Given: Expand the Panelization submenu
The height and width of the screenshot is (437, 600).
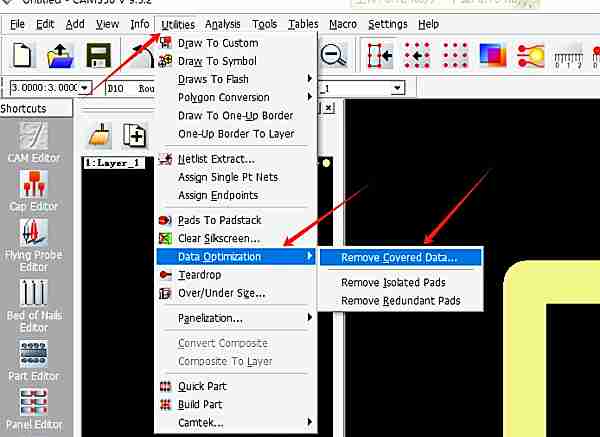Looking at the screenshot, I should pyautogui.click(x=236, y=318).
